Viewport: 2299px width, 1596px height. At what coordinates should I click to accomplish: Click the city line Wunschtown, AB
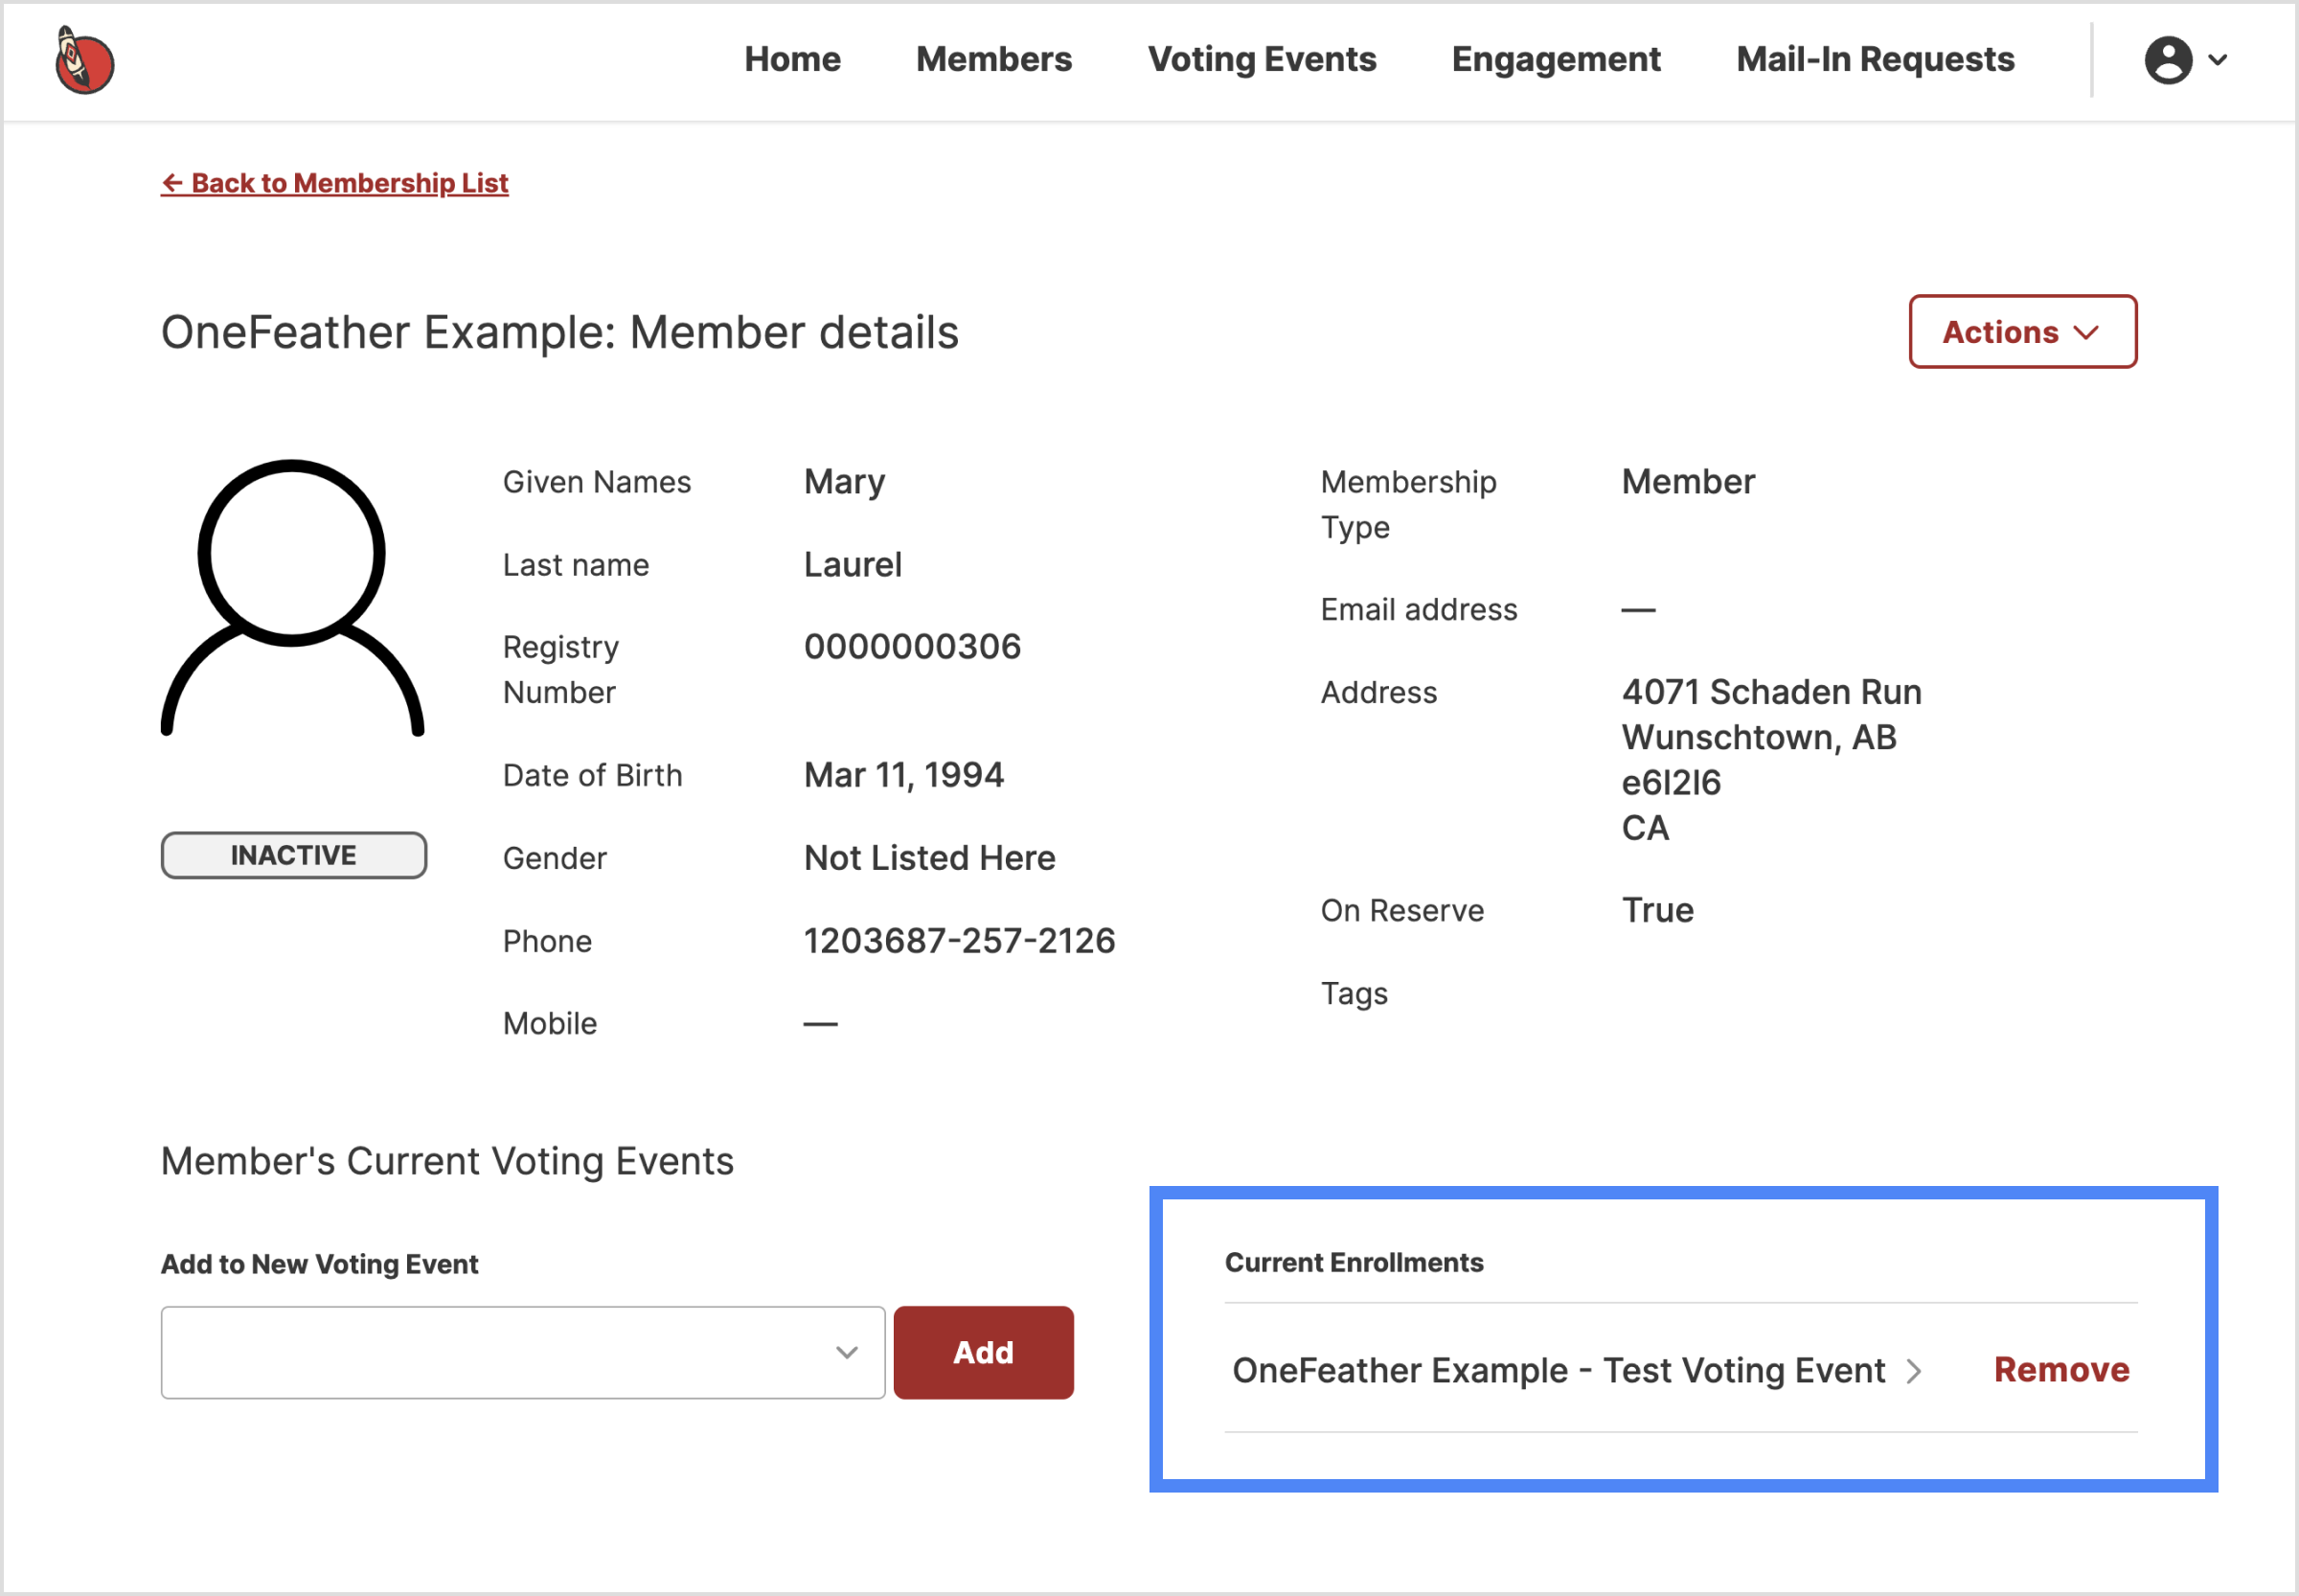tap(1758, 738)
